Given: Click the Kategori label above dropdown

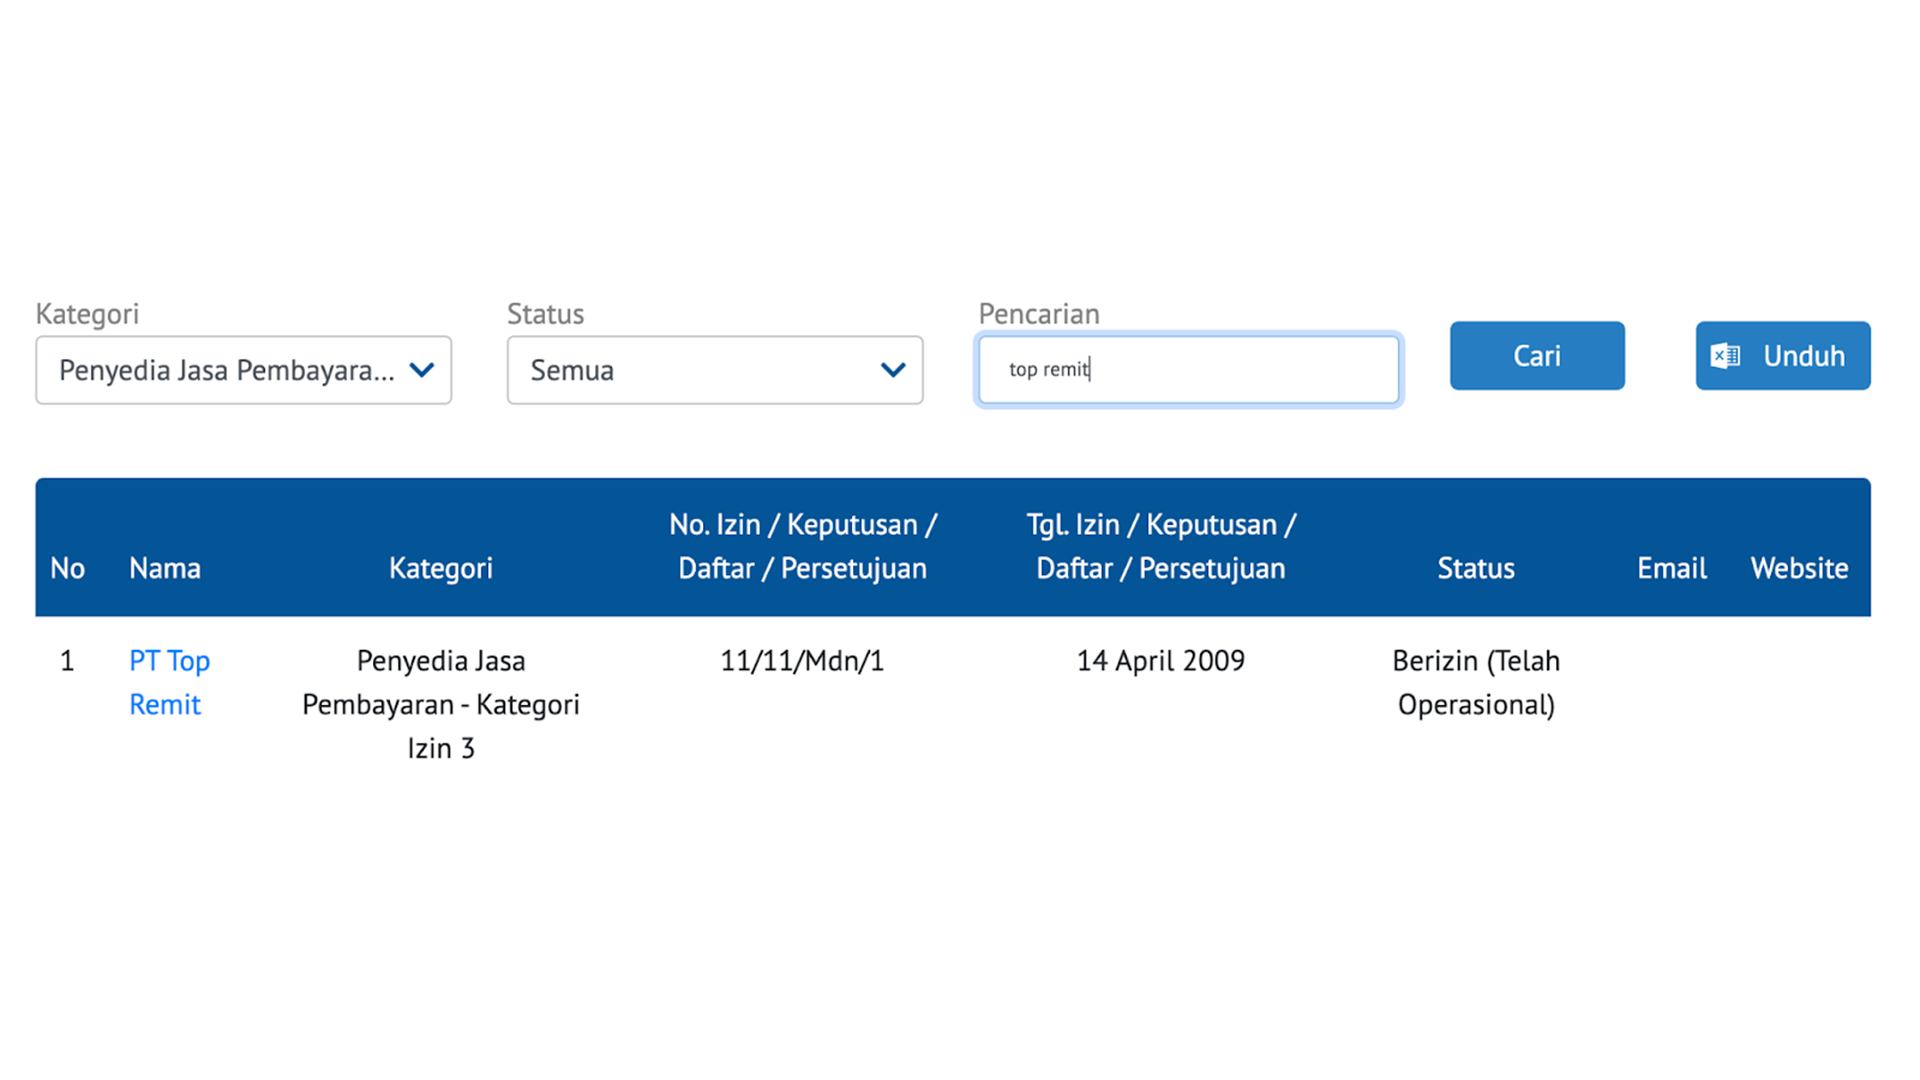Looking at the screenshot, I should coord(87,314).
